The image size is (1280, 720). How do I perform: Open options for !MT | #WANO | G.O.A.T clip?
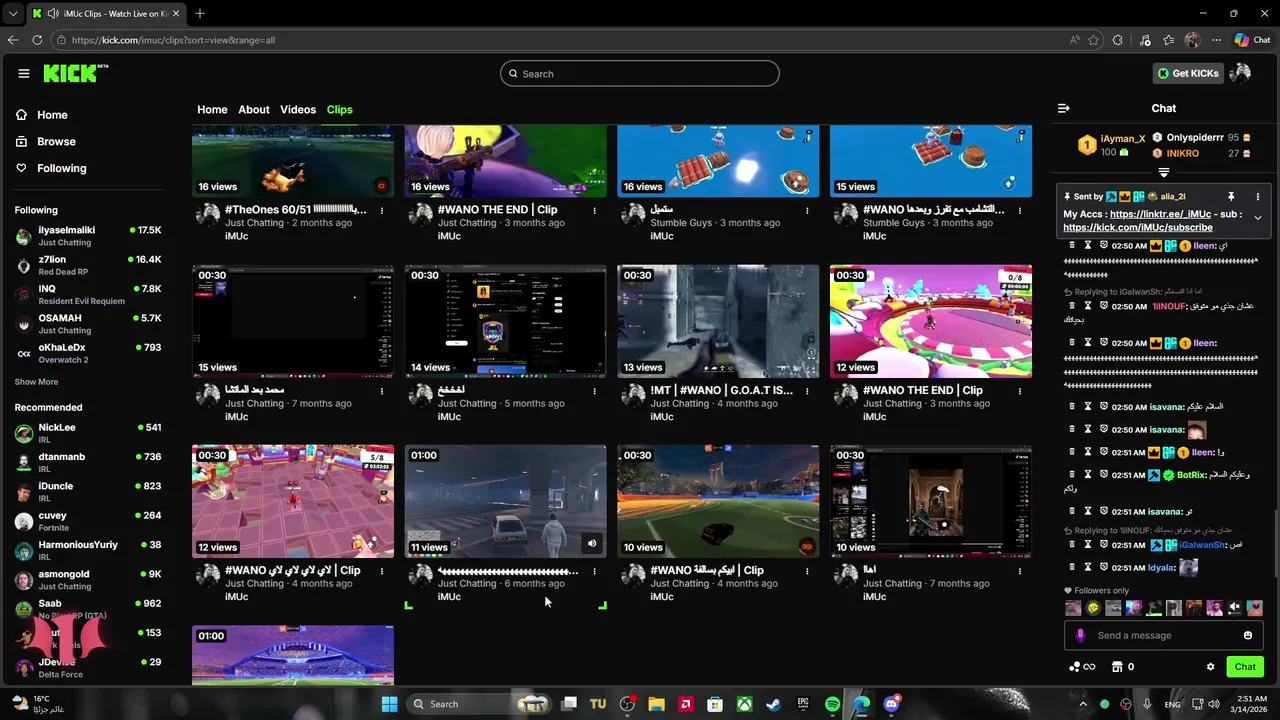coord(807,391)
